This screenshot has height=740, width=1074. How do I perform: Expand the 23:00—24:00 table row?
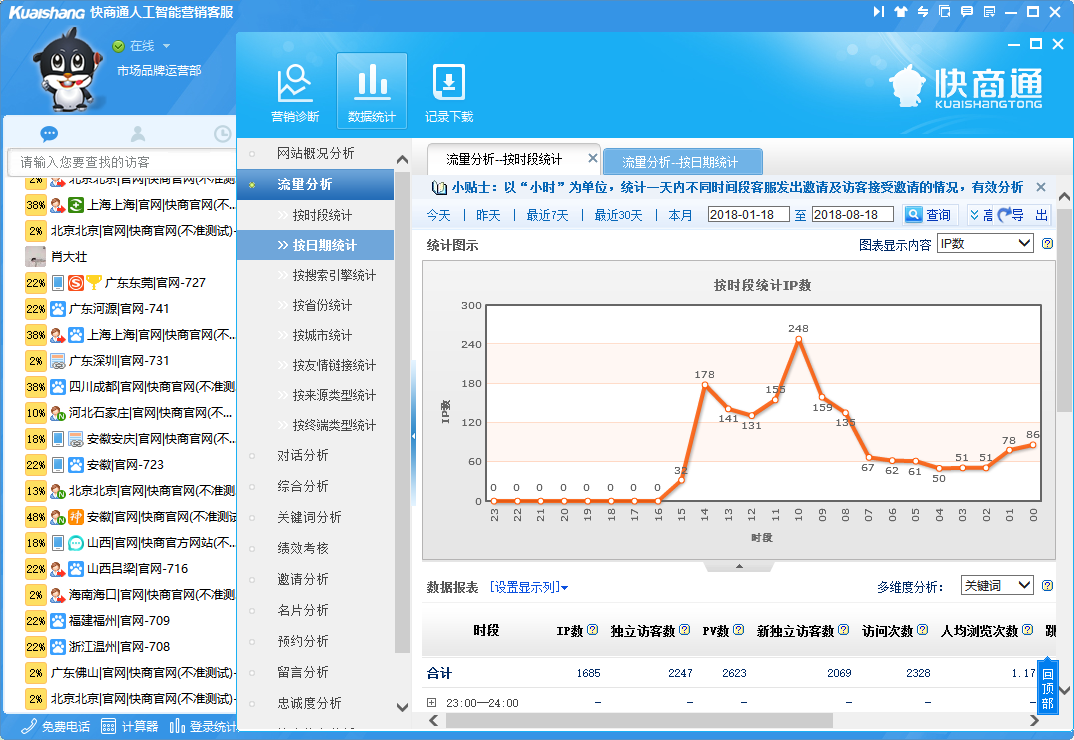point(432,703)
